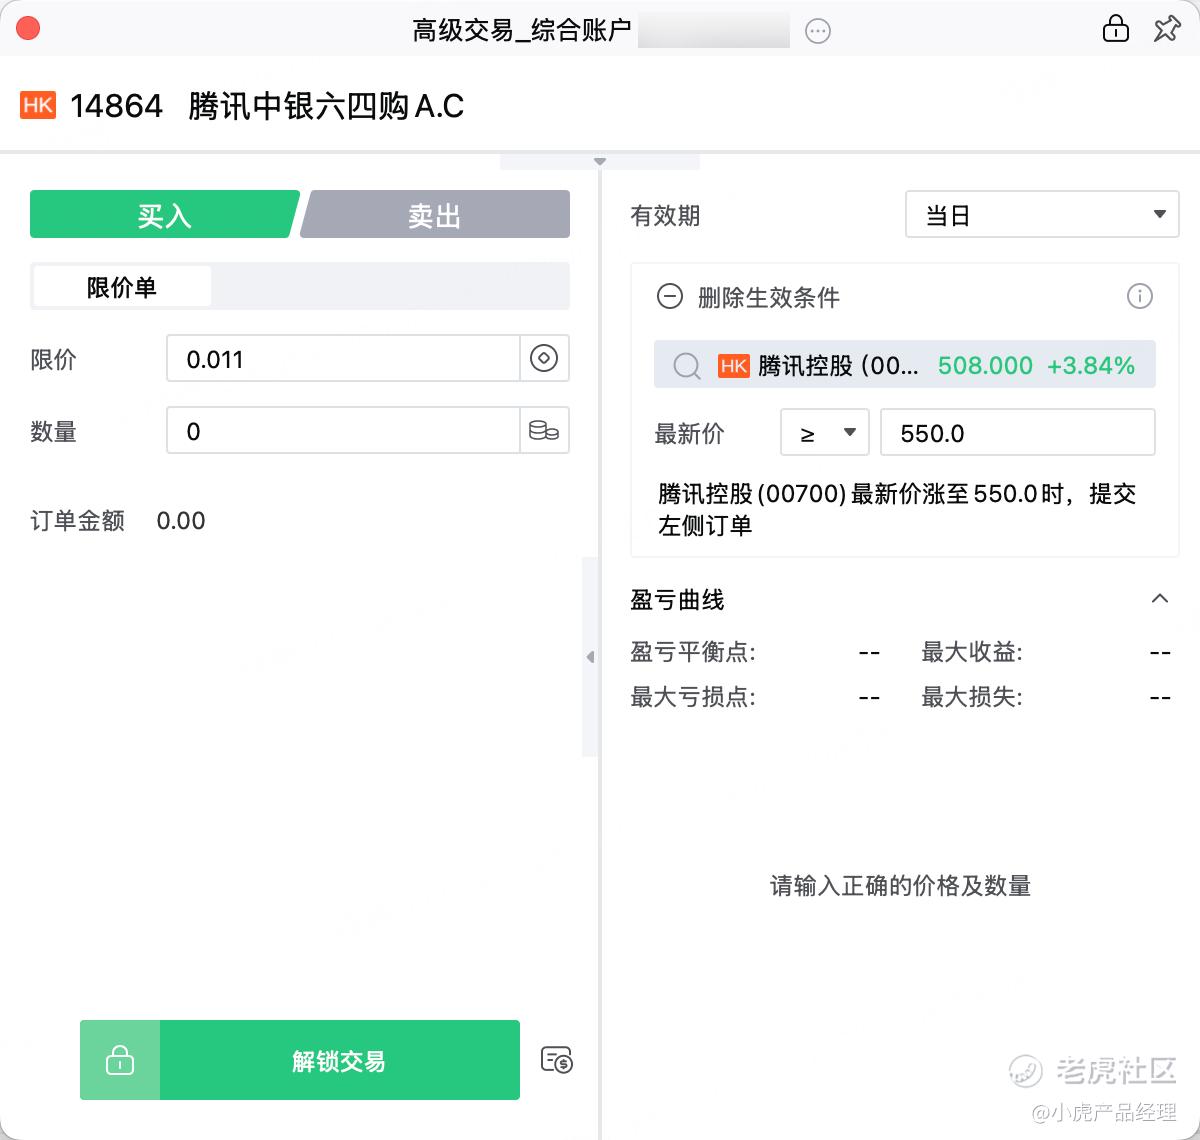Click the 最新价 label
Image resolution: width=1200 pixels, height=1140 pixels.
tap(689, 433)
